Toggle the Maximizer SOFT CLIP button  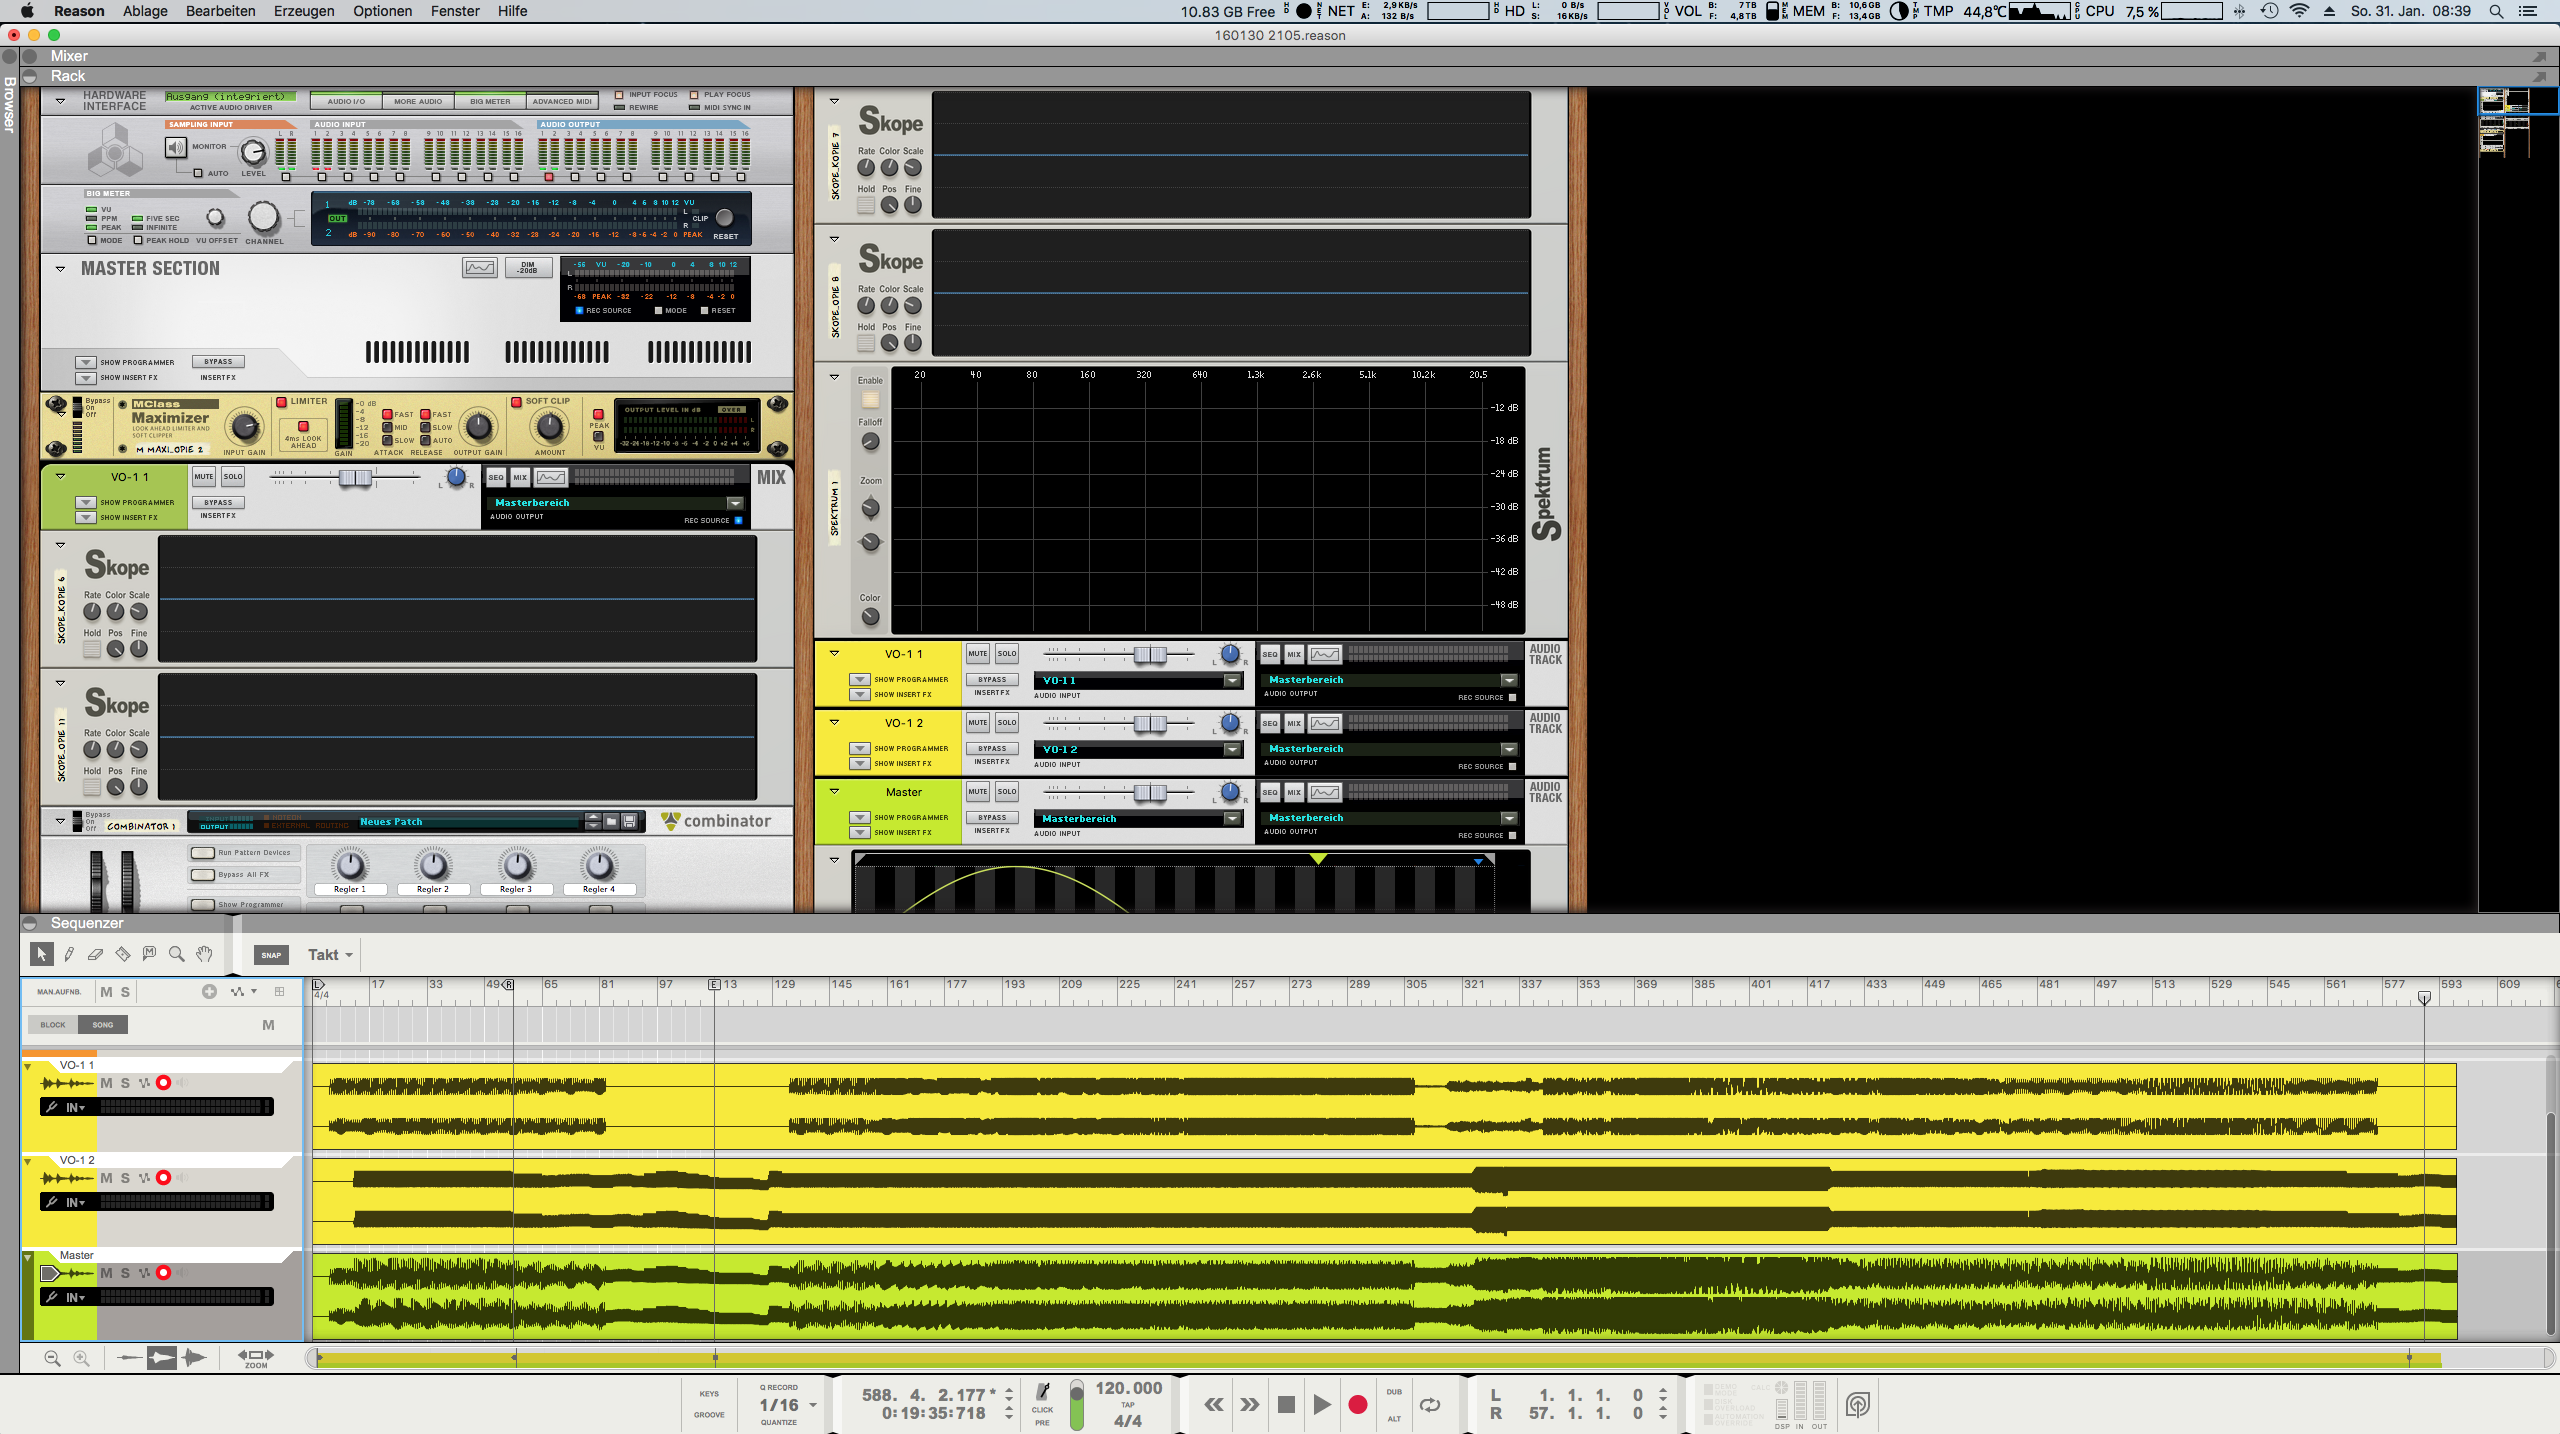[x=517, y=402]
